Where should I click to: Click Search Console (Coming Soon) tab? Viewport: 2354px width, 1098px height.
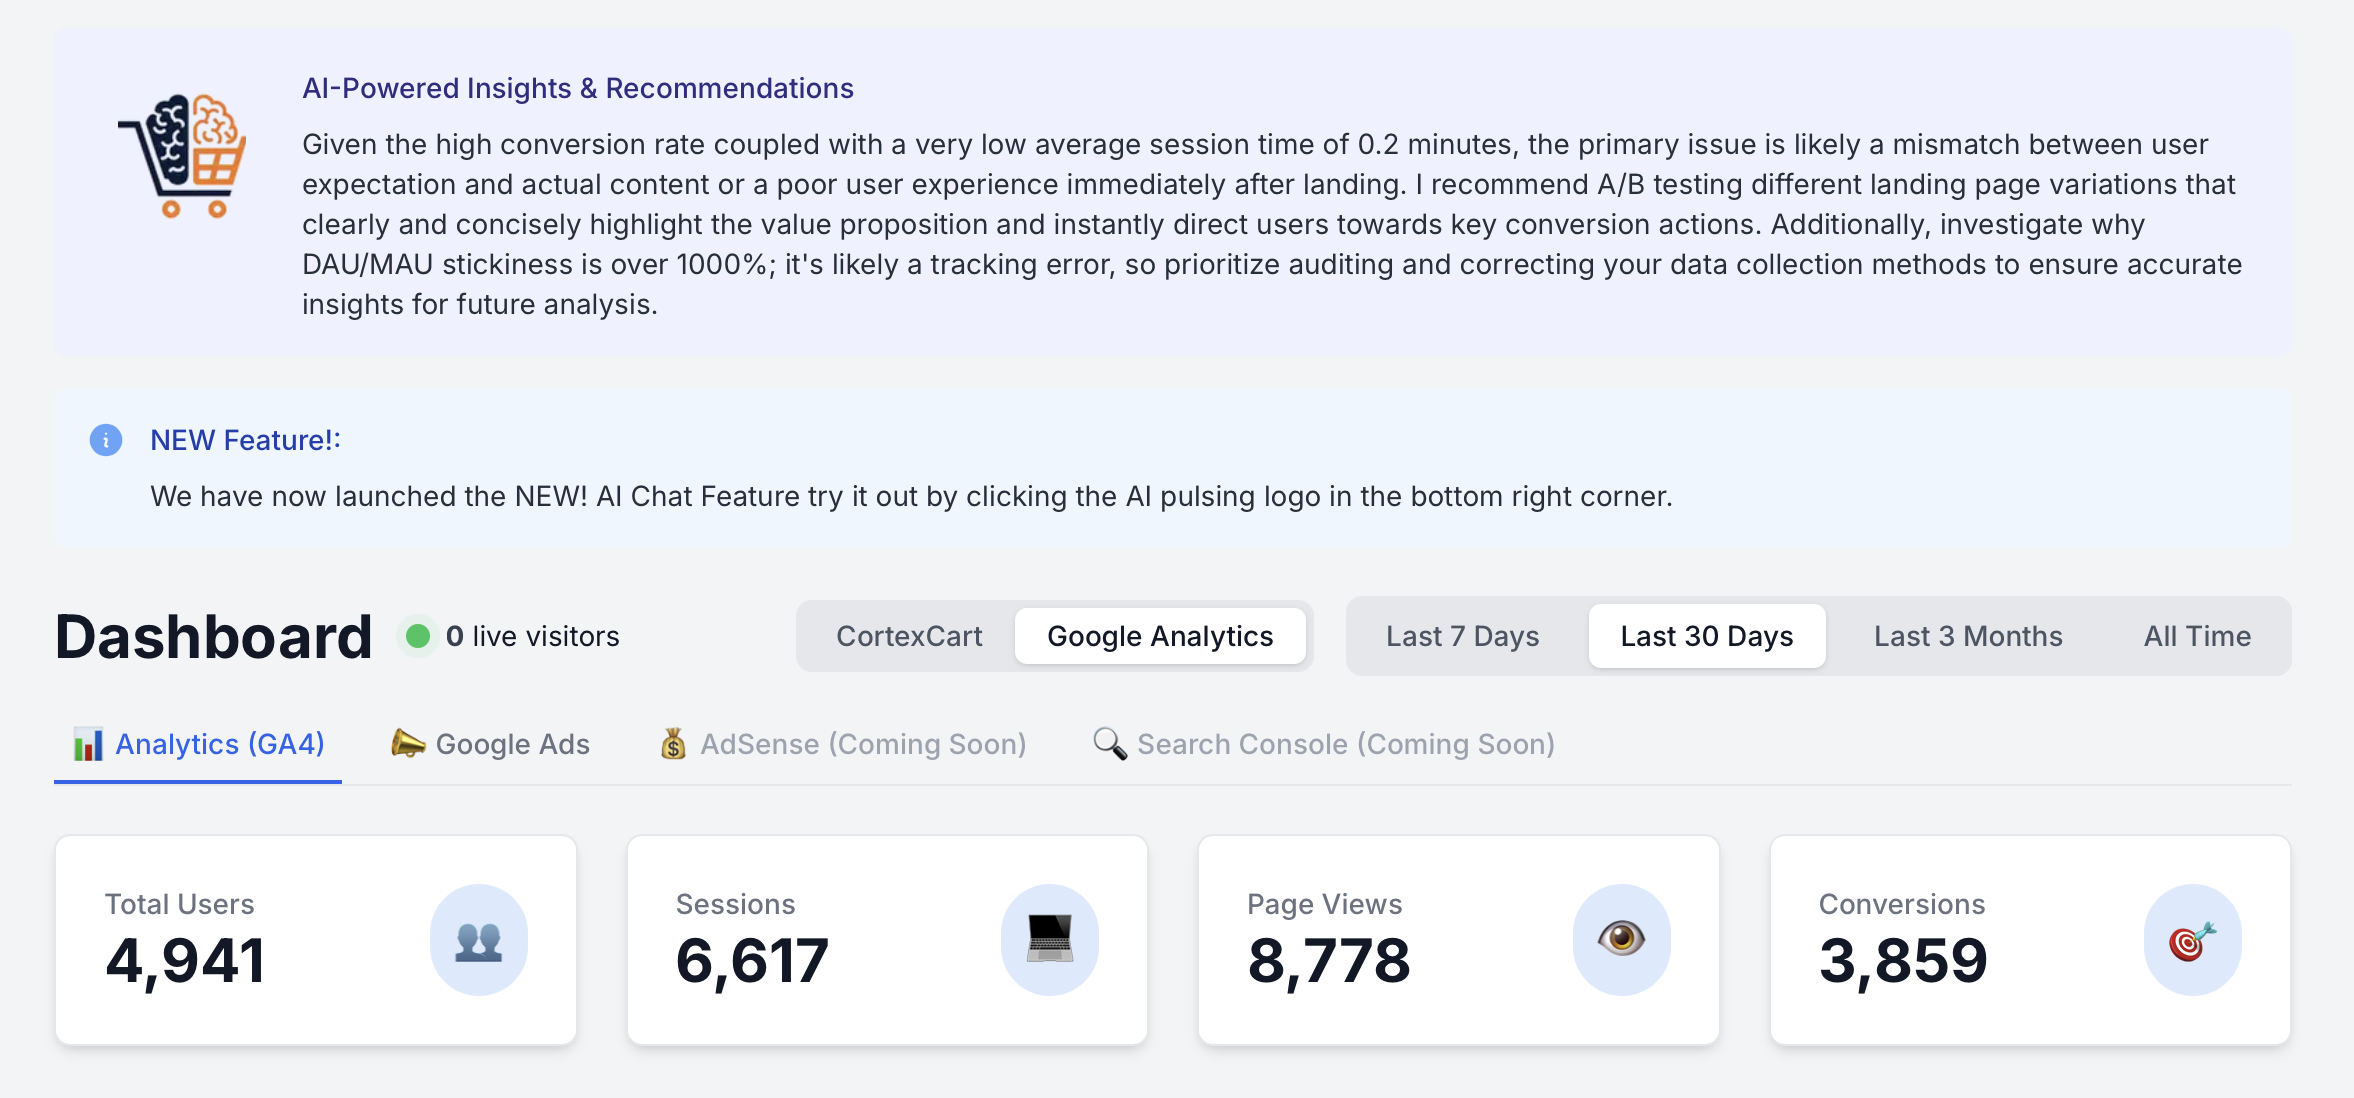1345,744
